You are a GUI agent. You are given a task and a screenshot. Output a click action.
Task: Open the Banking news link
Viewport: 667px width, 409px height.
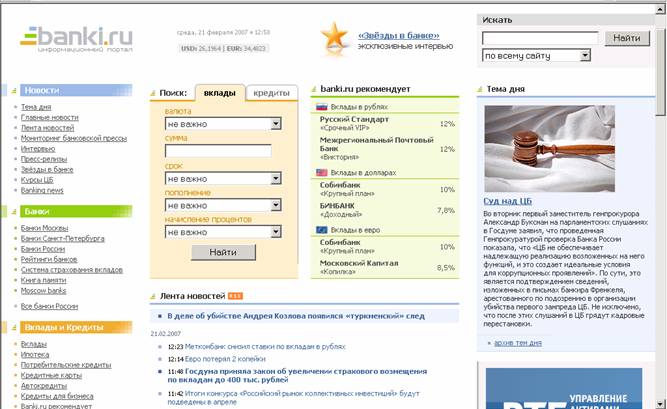pyautogui.click(x=42, y=190)
